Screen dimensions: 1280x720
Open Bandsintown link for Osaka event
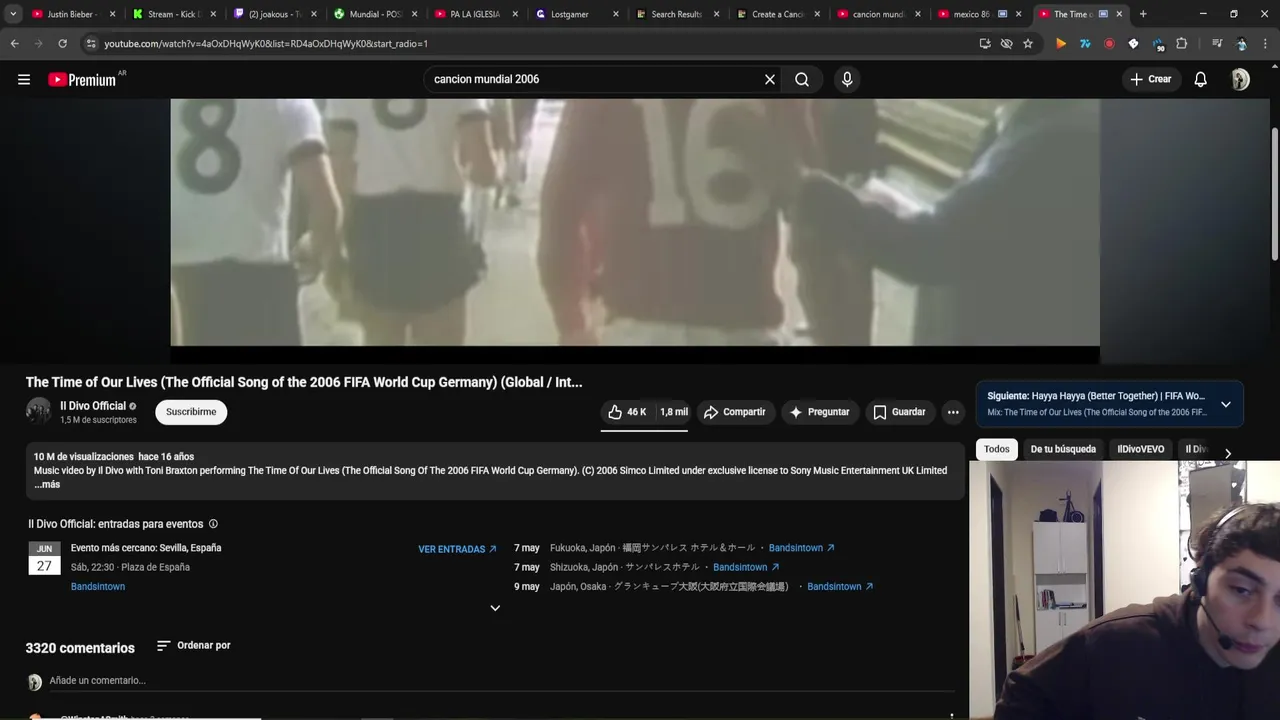coord(840,586)
